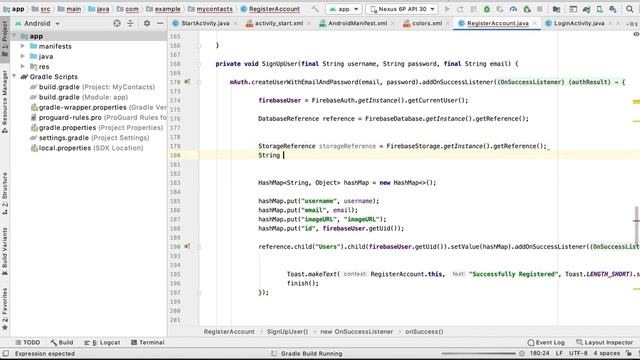Open the Terminal tool window
The height and width of the screenshot is (360, 640).
147,342
